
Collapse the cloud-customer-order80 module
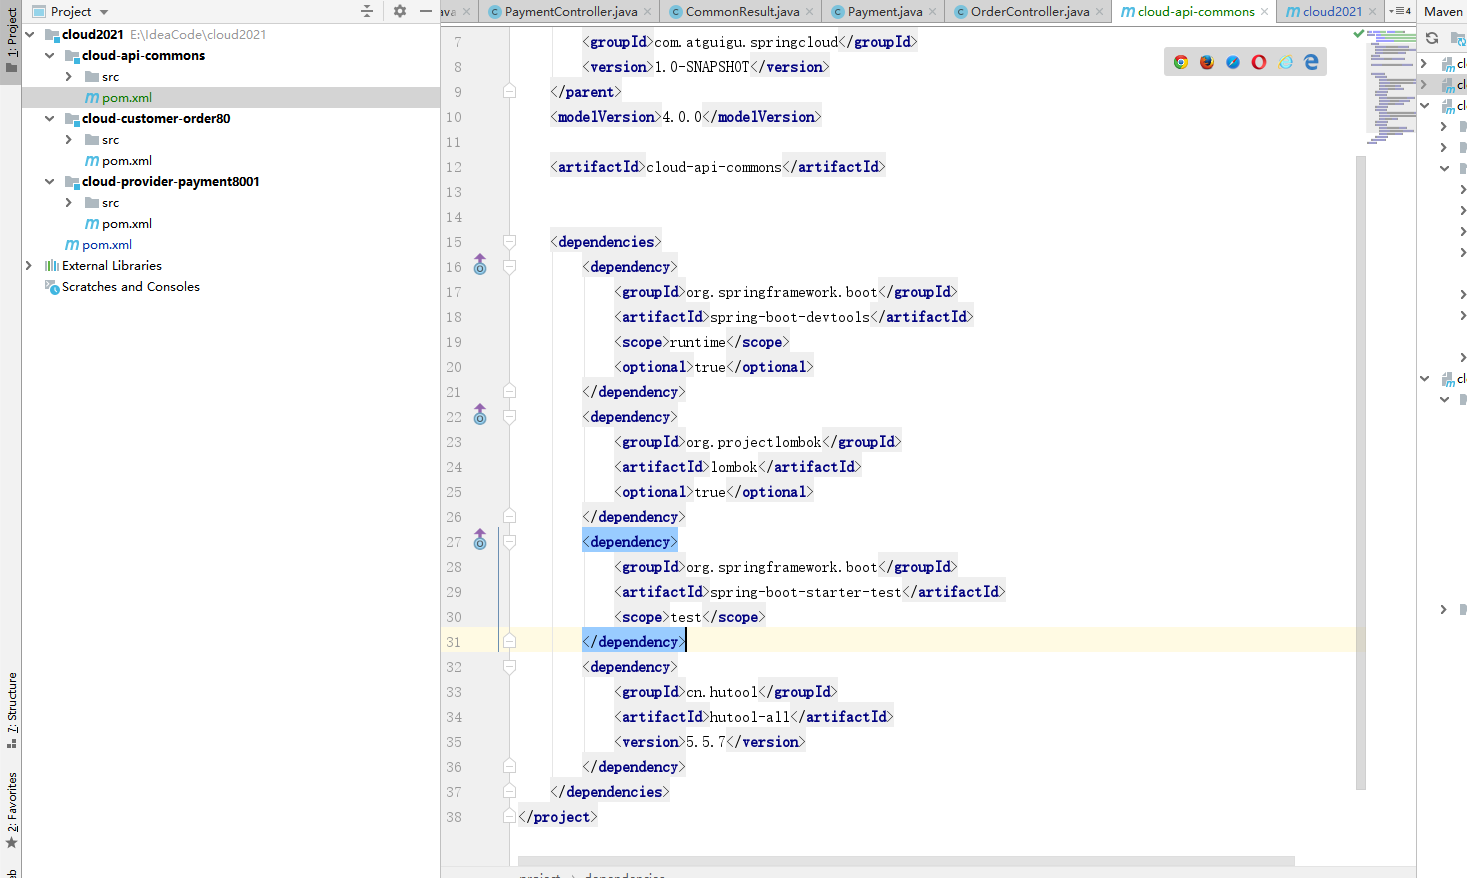click(49, 118)
